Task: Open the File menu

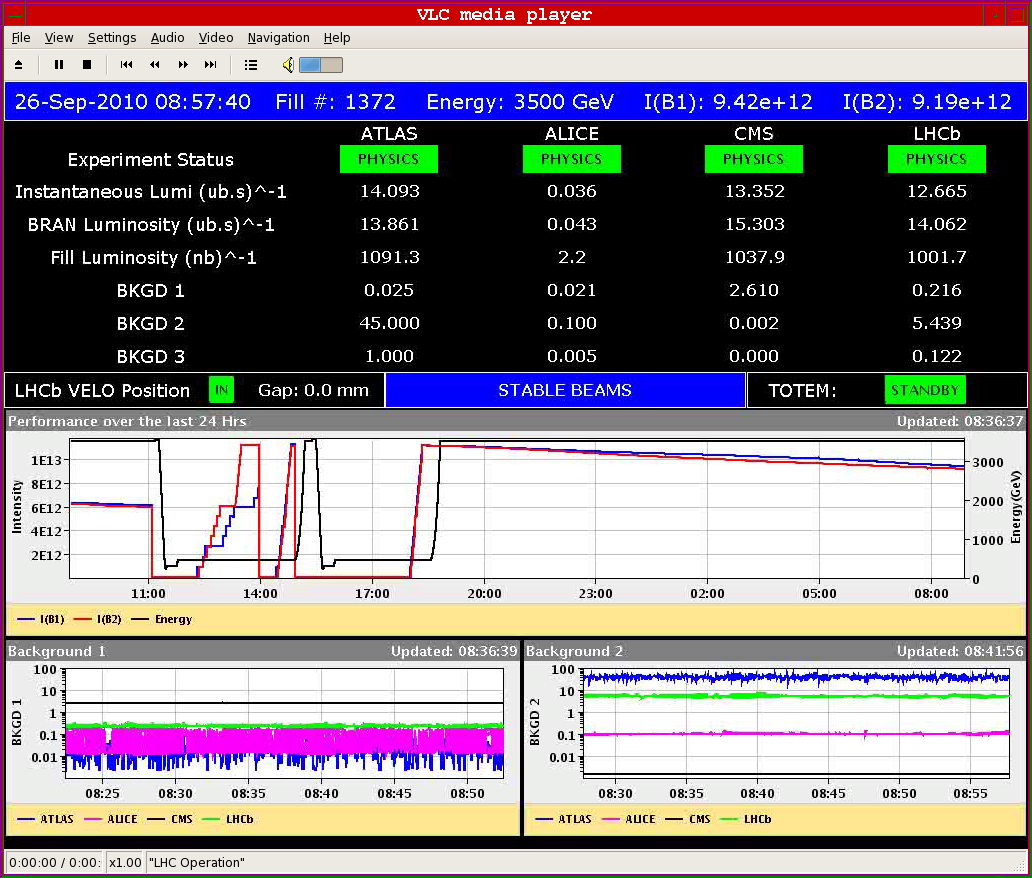Action: pos(21,38)
